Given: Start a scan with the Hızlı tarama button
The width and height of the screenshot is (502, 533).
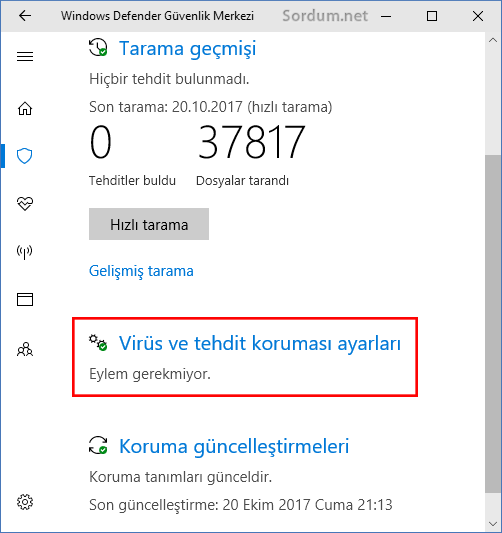Looking at the screenshot, I should click(149, 224).
